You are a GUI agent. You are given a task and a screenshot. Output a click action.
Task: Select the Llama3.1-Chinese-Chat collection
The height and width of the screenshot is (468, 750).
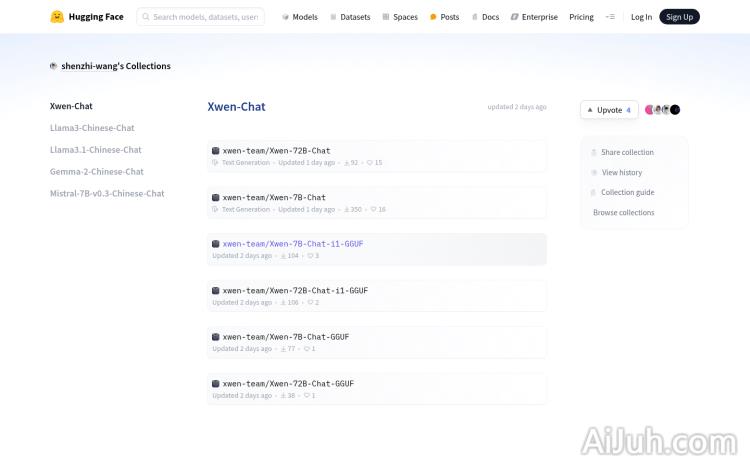point(96,150)
